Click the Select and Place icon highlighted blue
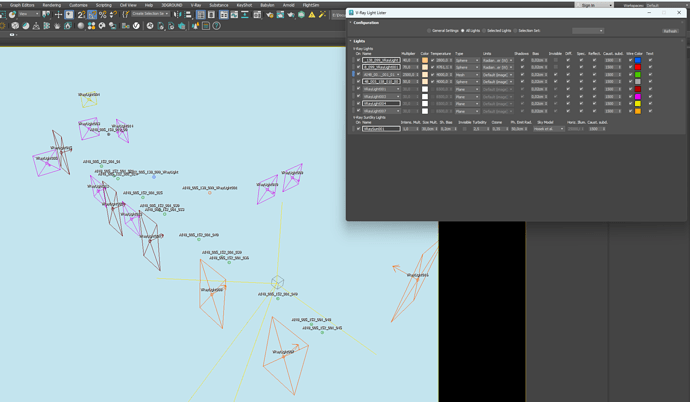 69,15
